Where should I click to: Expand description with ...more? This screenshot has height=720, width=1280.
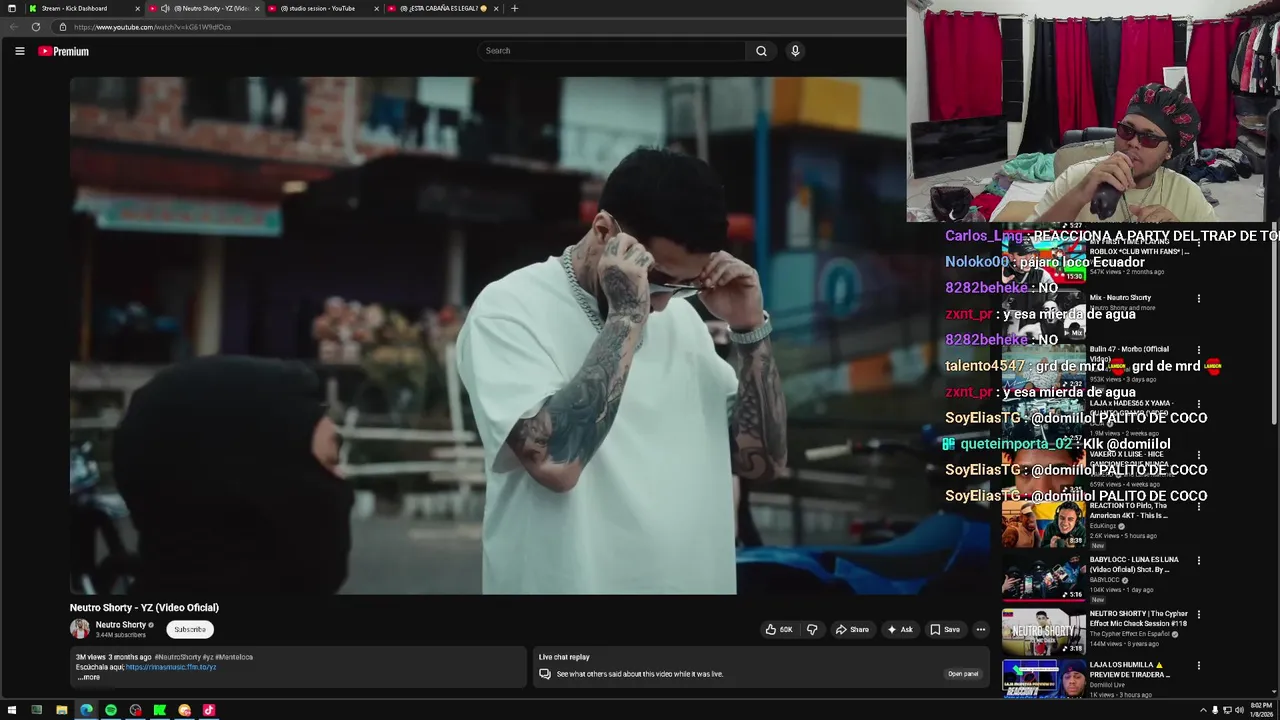88,677
